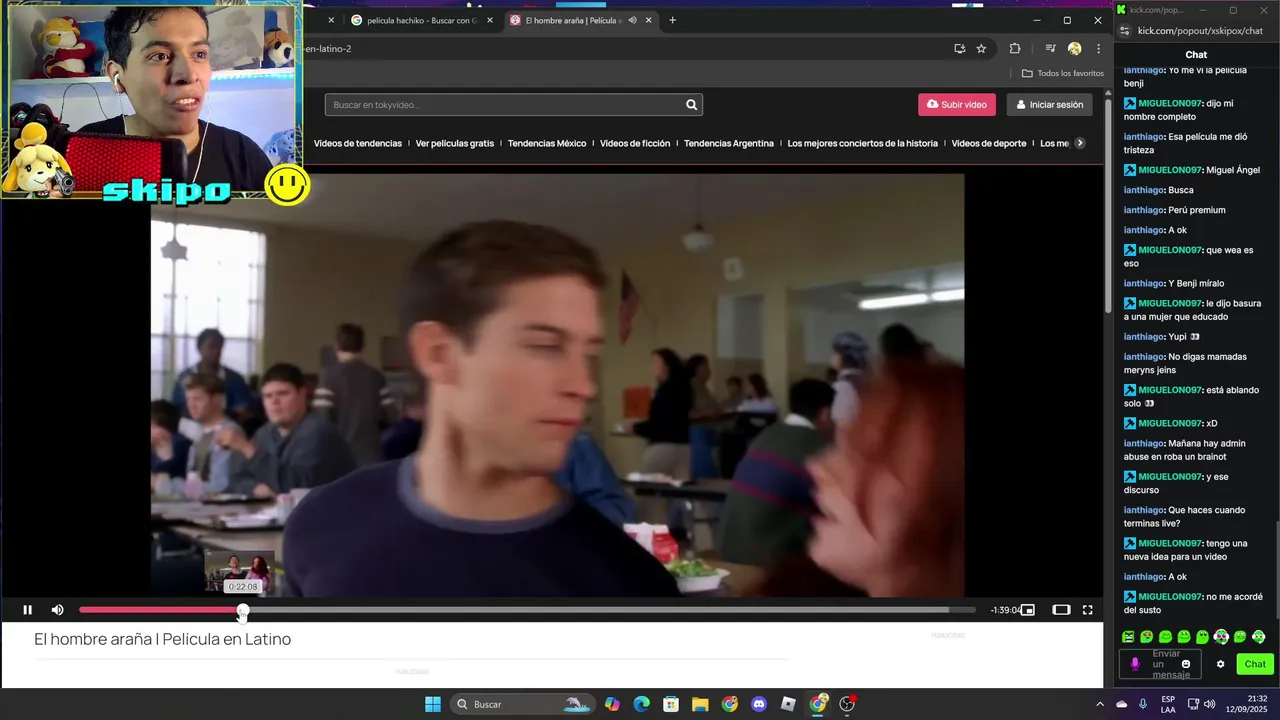Expand more categories with right chevron
The image size is (1280, 720).
pos(1079,143)
